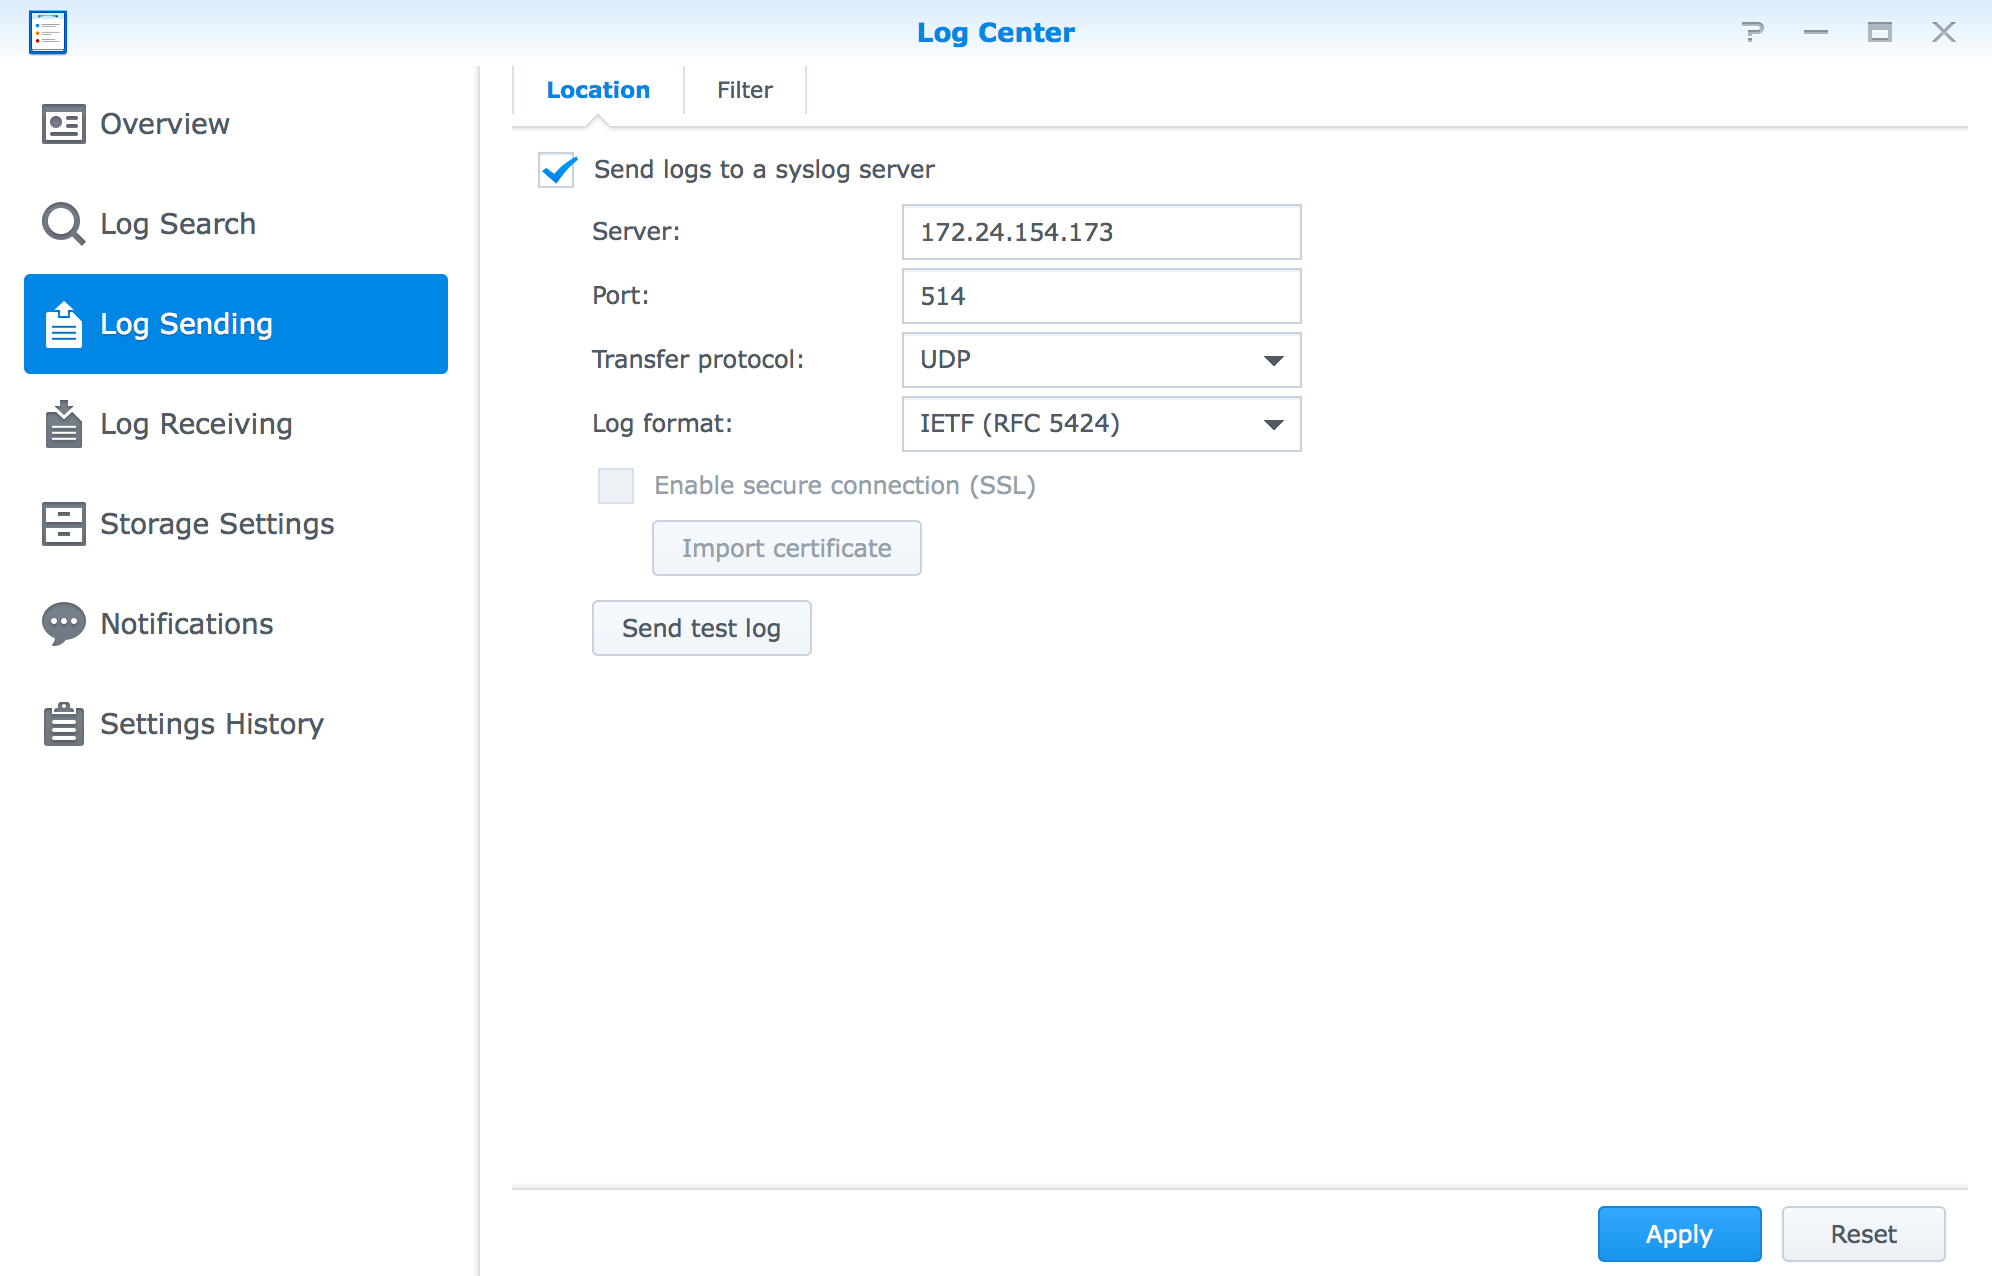Viewport: 1992px width, 1276px height.
Task: Click the Overview sidebar icon
Action: click(63, 124)
